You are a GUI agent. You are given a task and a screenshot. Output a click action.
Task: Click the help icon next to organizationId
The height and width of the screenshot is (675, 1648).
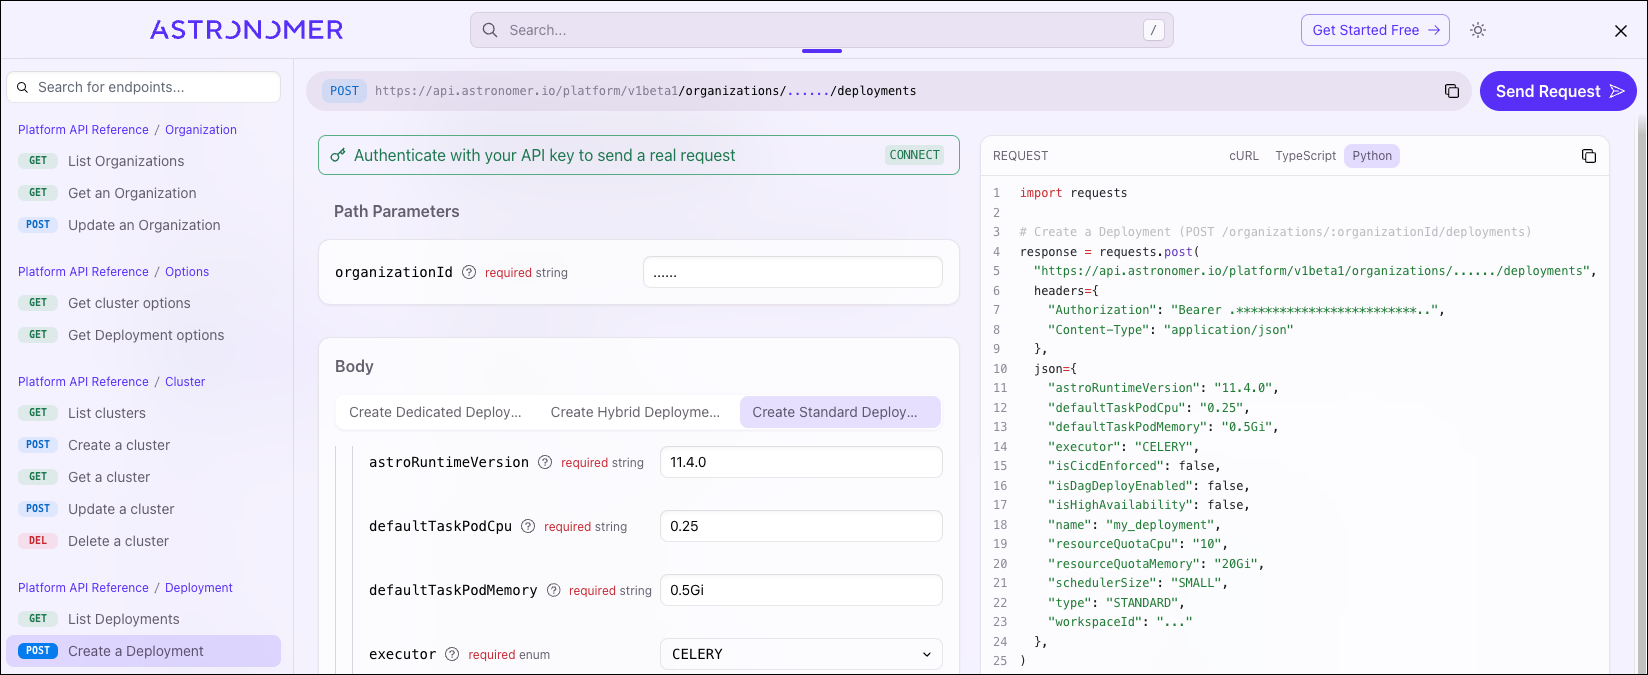[x=469, y=272]
